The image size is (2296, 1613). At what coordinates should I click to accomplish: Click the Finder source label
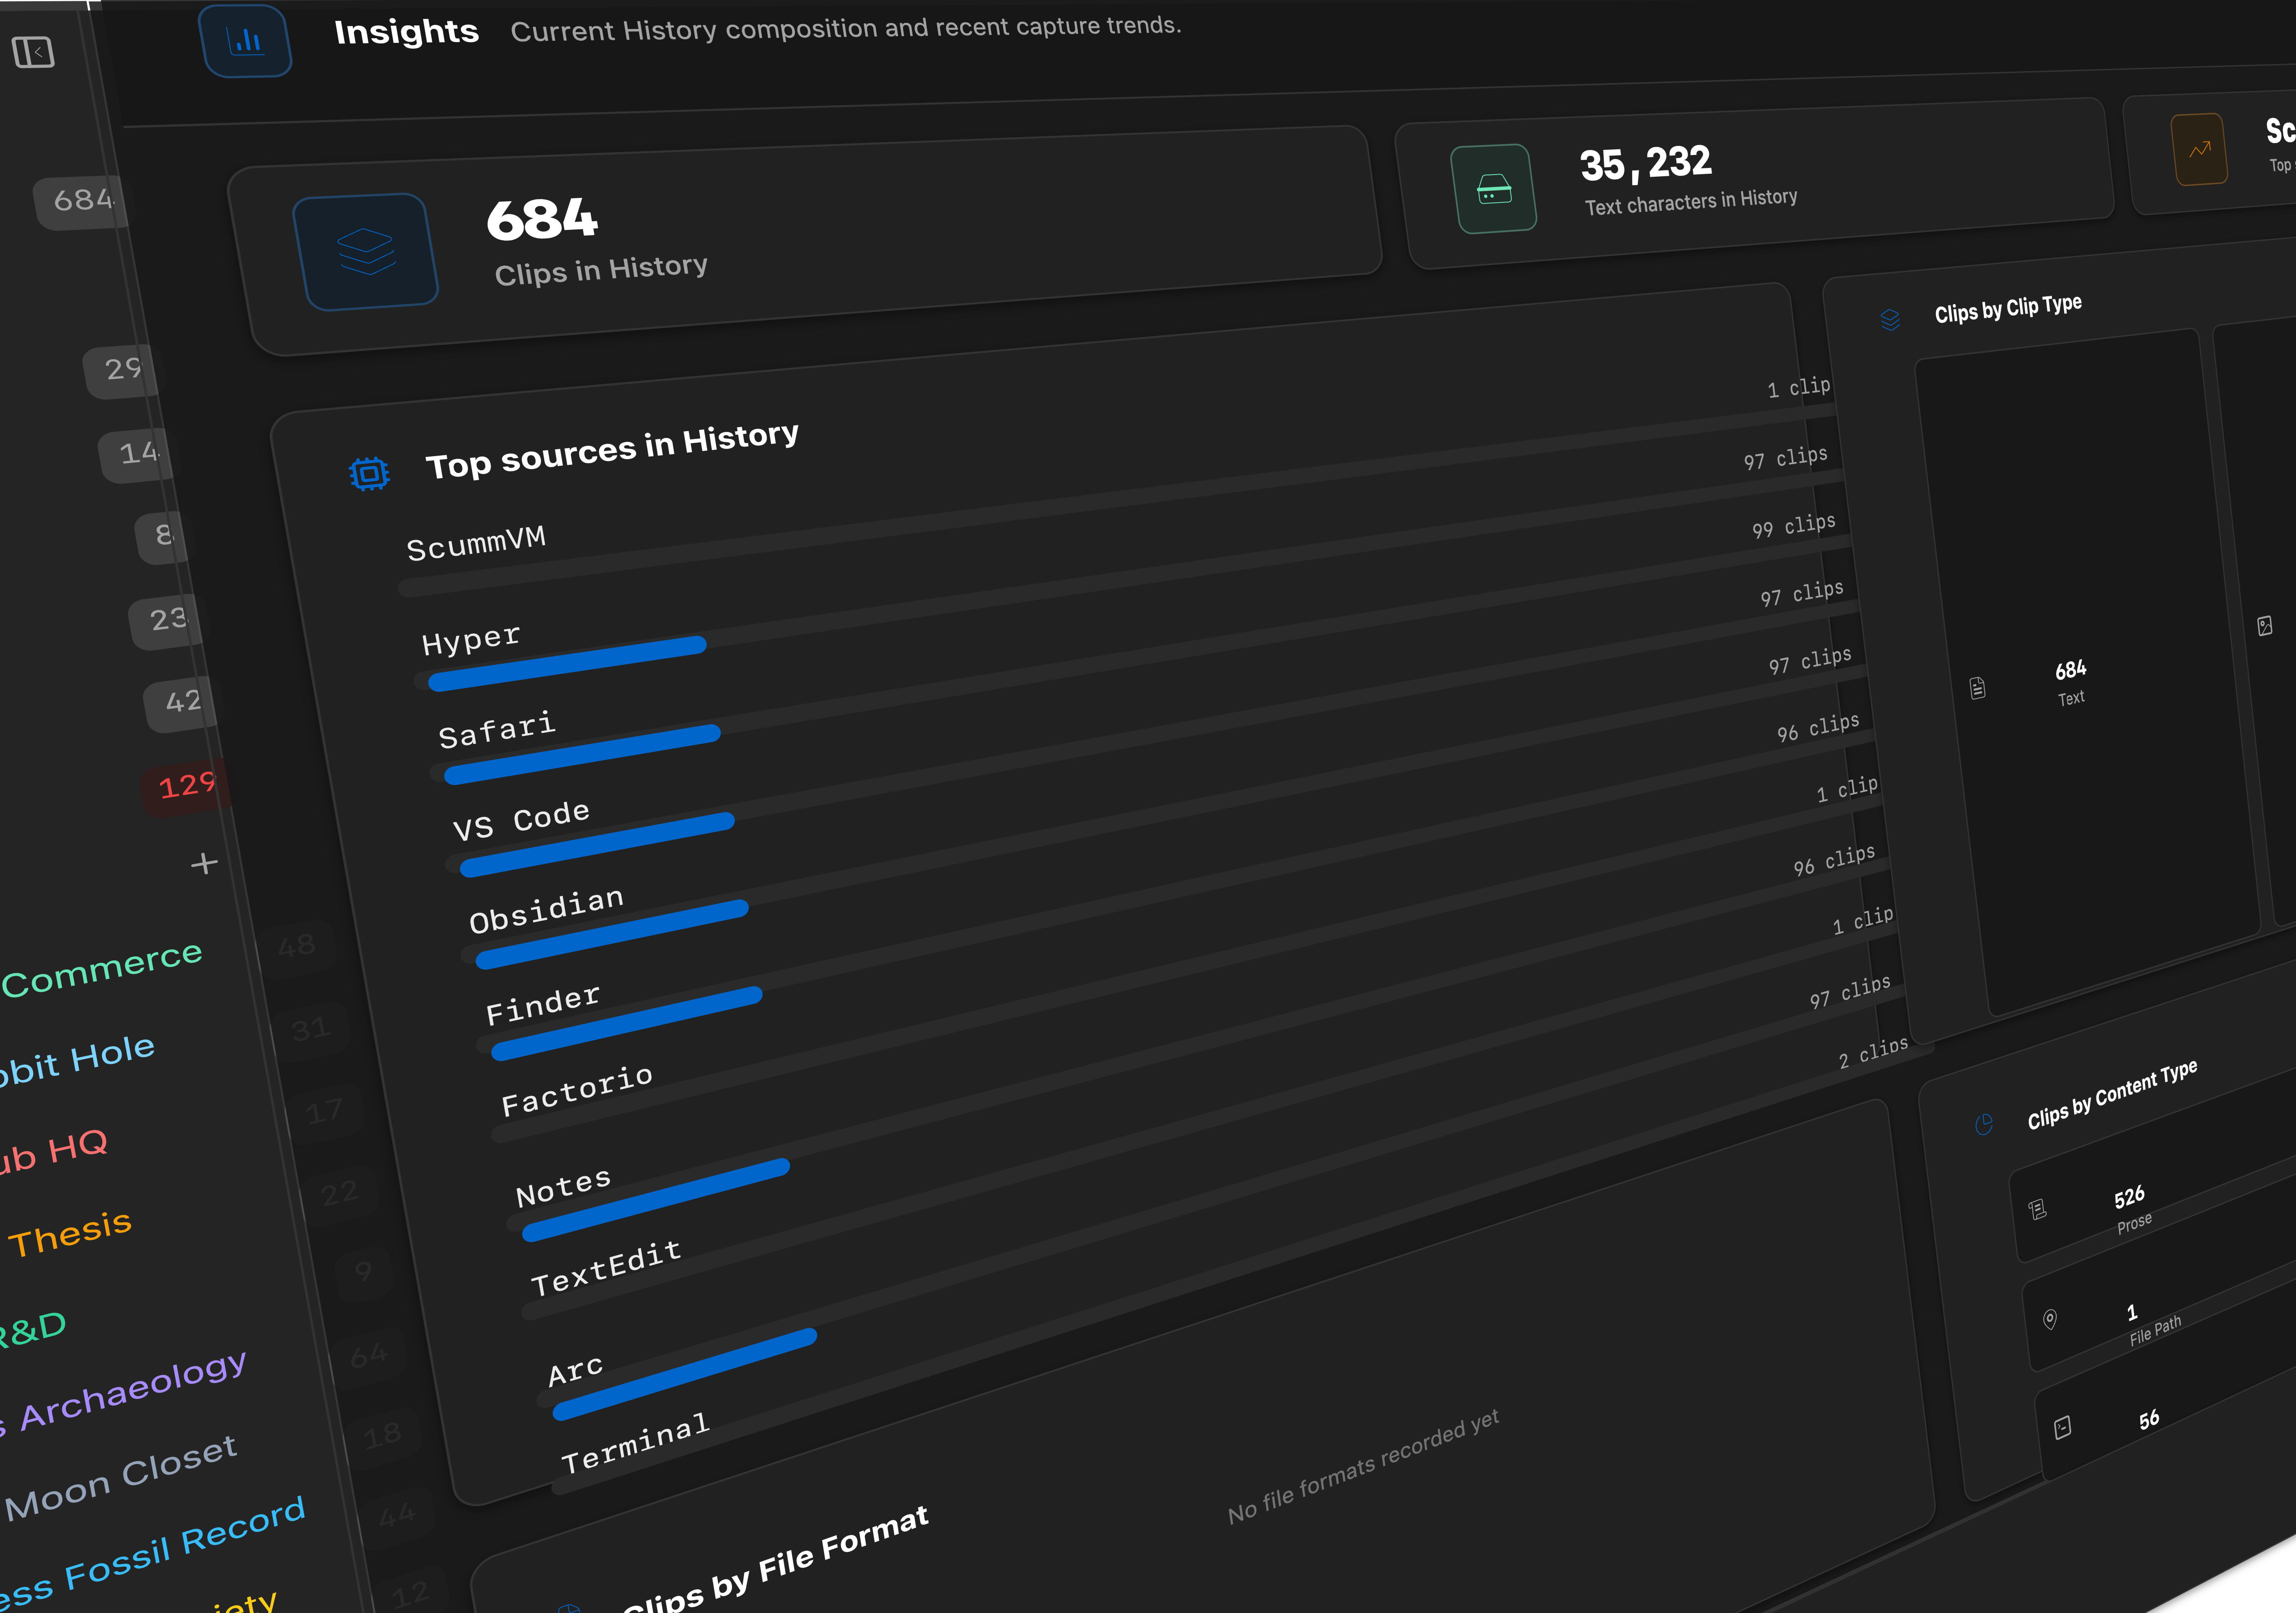[543, 1005]
